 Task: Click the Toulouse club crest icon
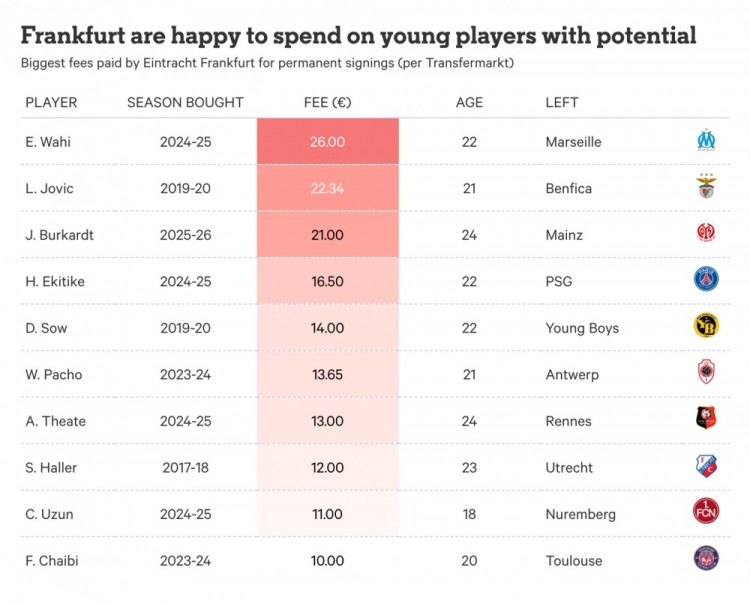pyautogui.click(x=707, y=560)
